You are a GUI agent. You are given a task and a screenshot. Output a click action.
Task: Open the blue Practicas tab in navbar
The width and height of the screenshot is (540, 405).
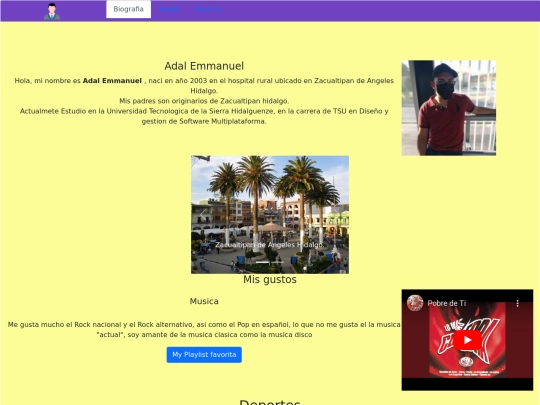[x=207, y=9]
